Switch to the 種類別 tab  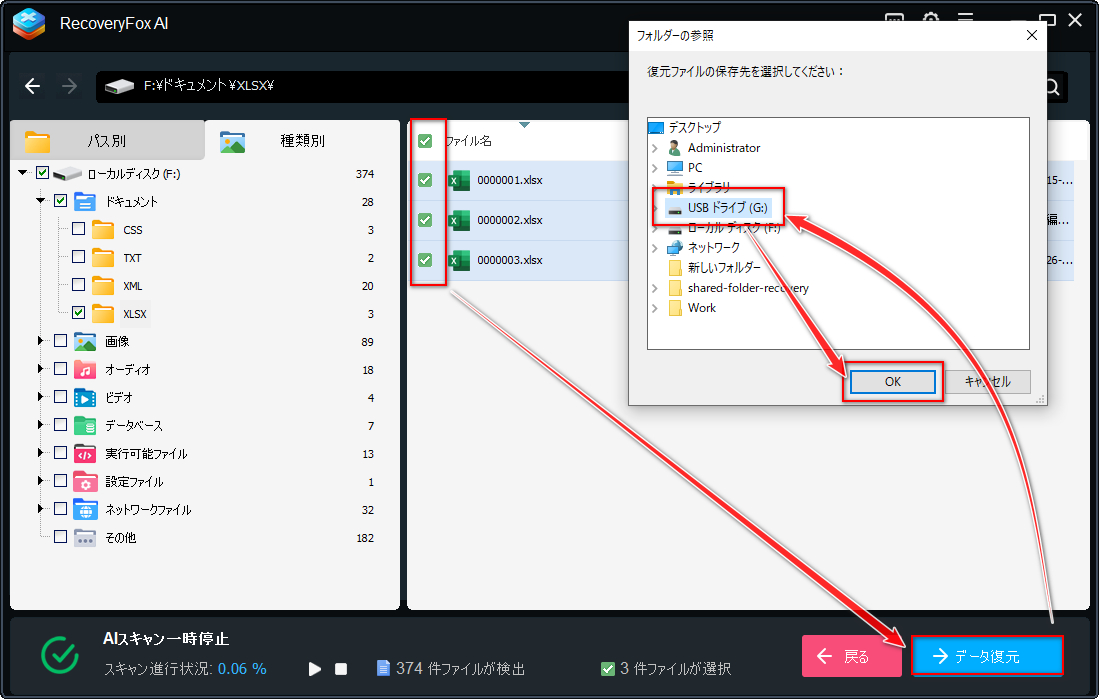pos(302,141)
